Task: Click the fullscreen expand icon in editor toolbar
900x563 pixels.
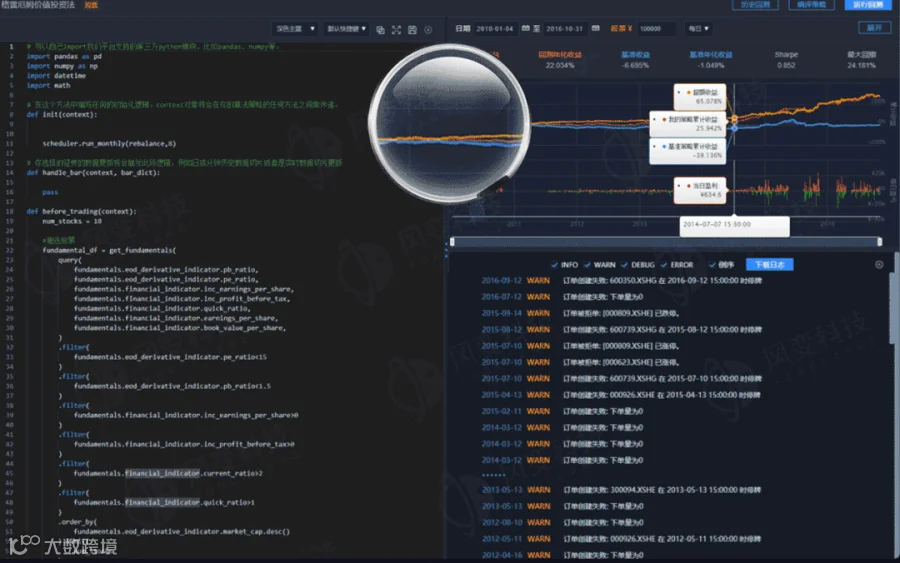Action: [396, 30]
